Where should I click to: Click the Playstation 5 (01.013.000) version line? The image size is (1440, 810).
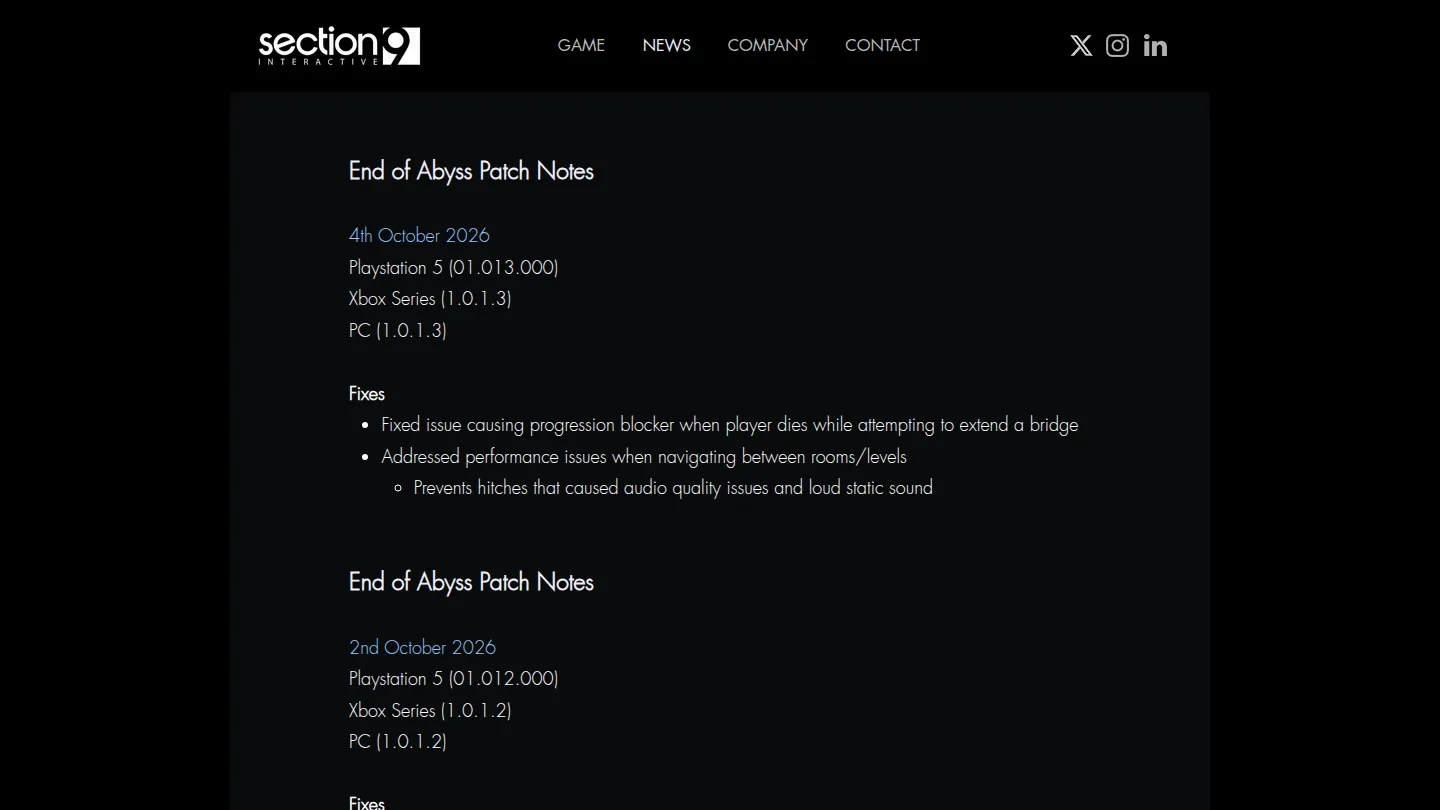(453, 267)
